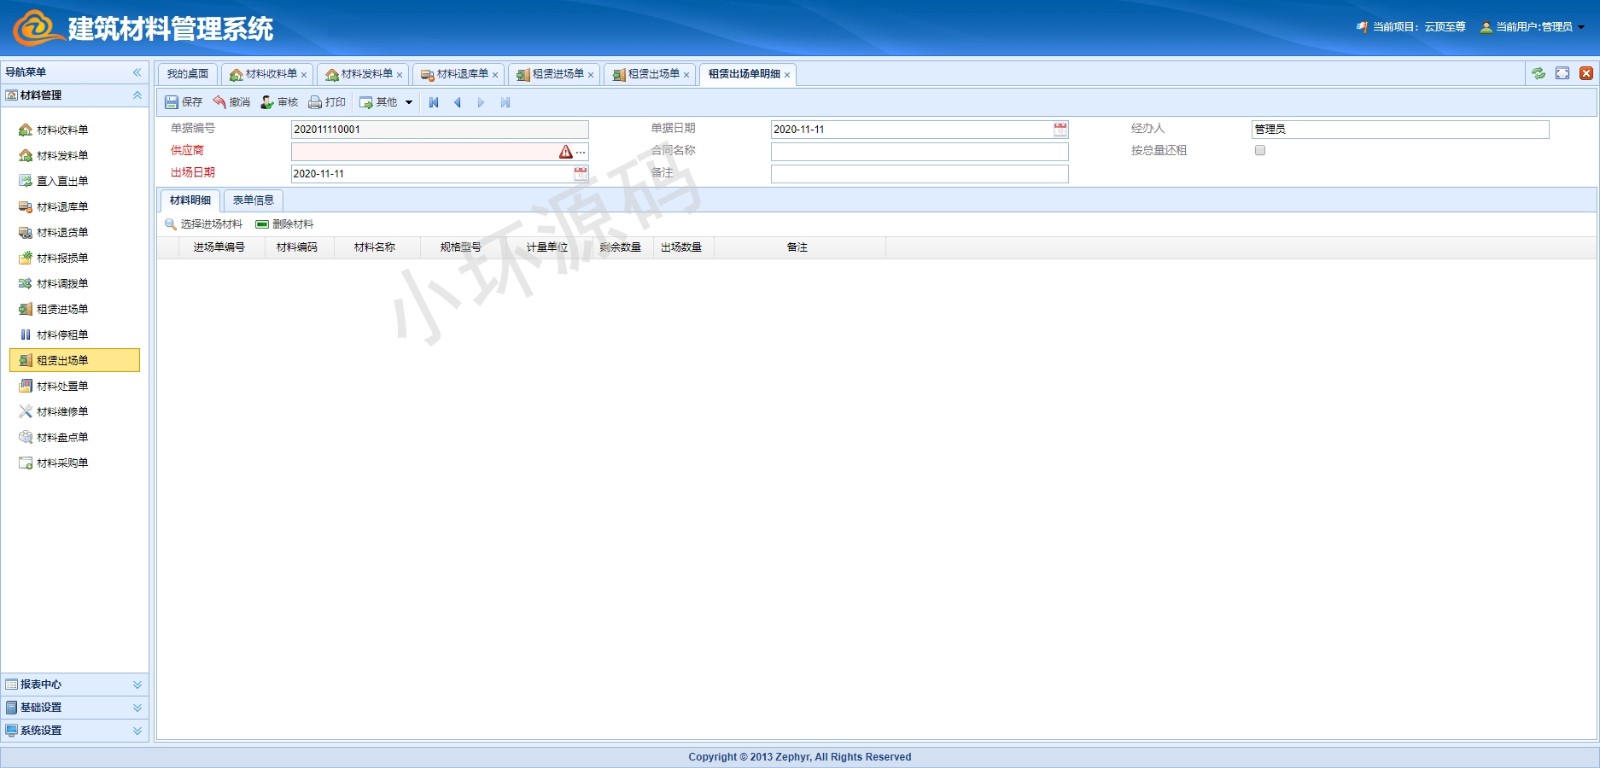Switch to 我的桌面 tab
1600x768 pixels.
[187, 74]
